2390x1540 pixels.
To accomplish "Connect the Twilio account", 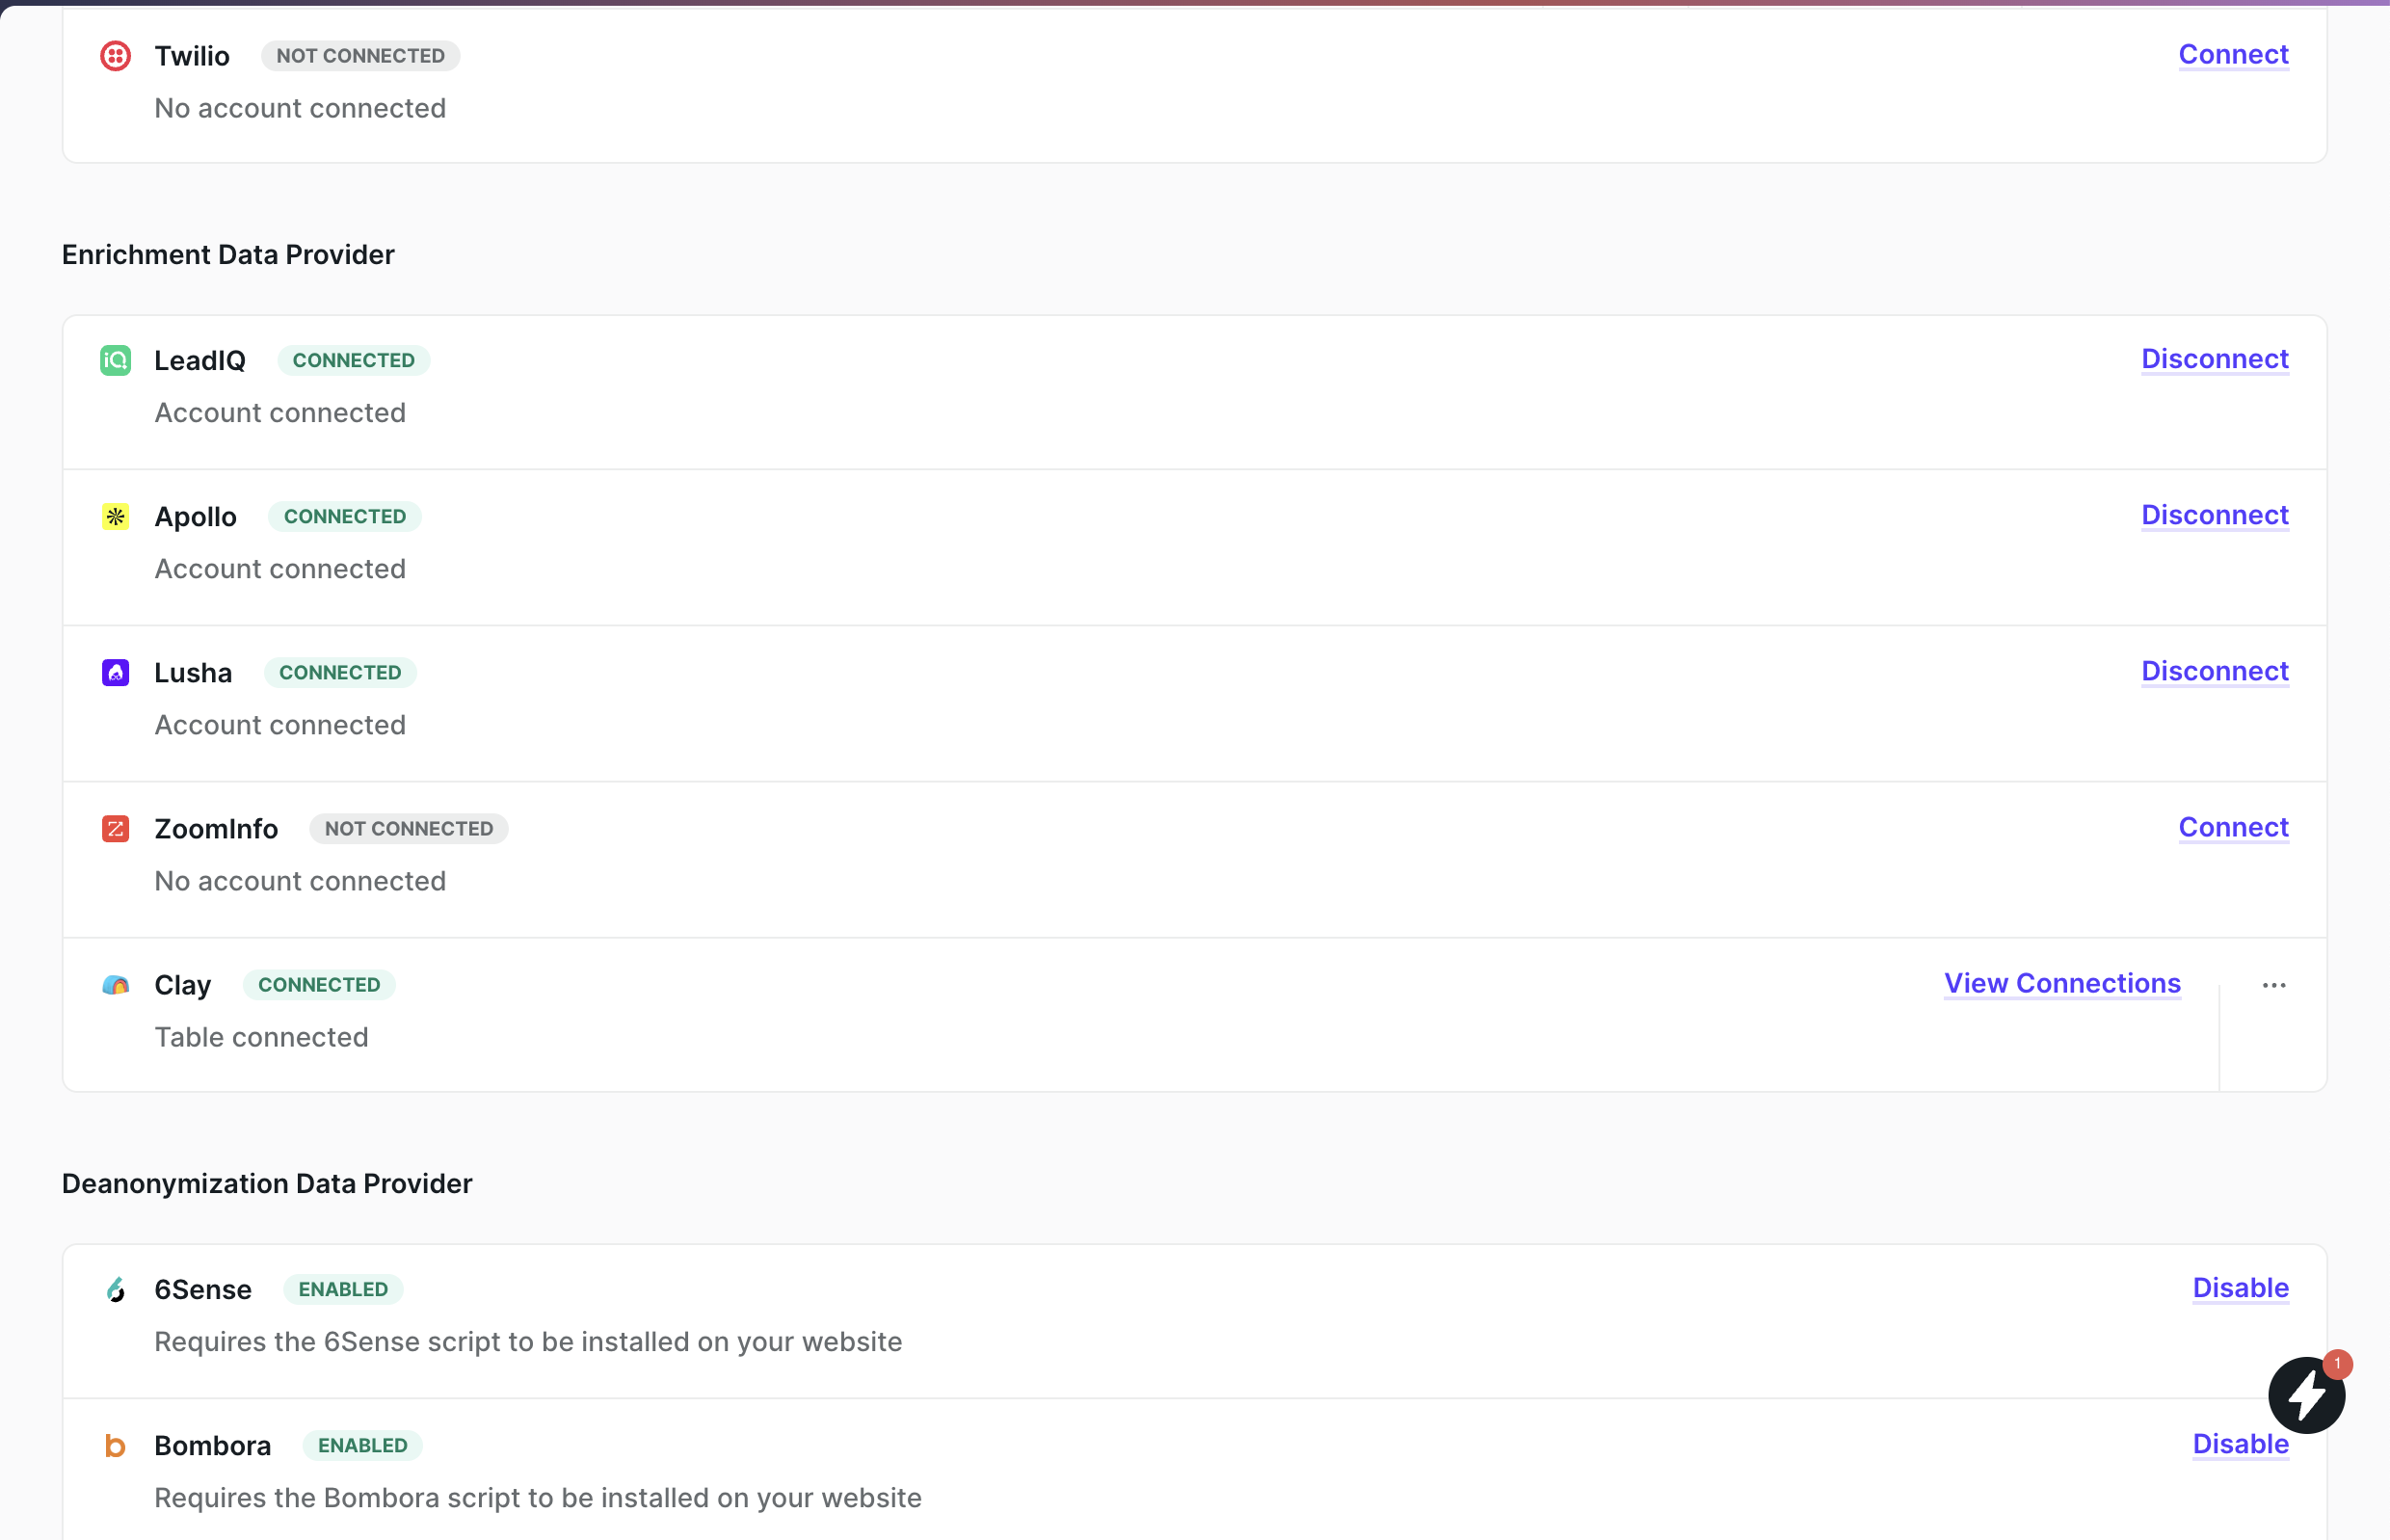I will click(2233, 54).
